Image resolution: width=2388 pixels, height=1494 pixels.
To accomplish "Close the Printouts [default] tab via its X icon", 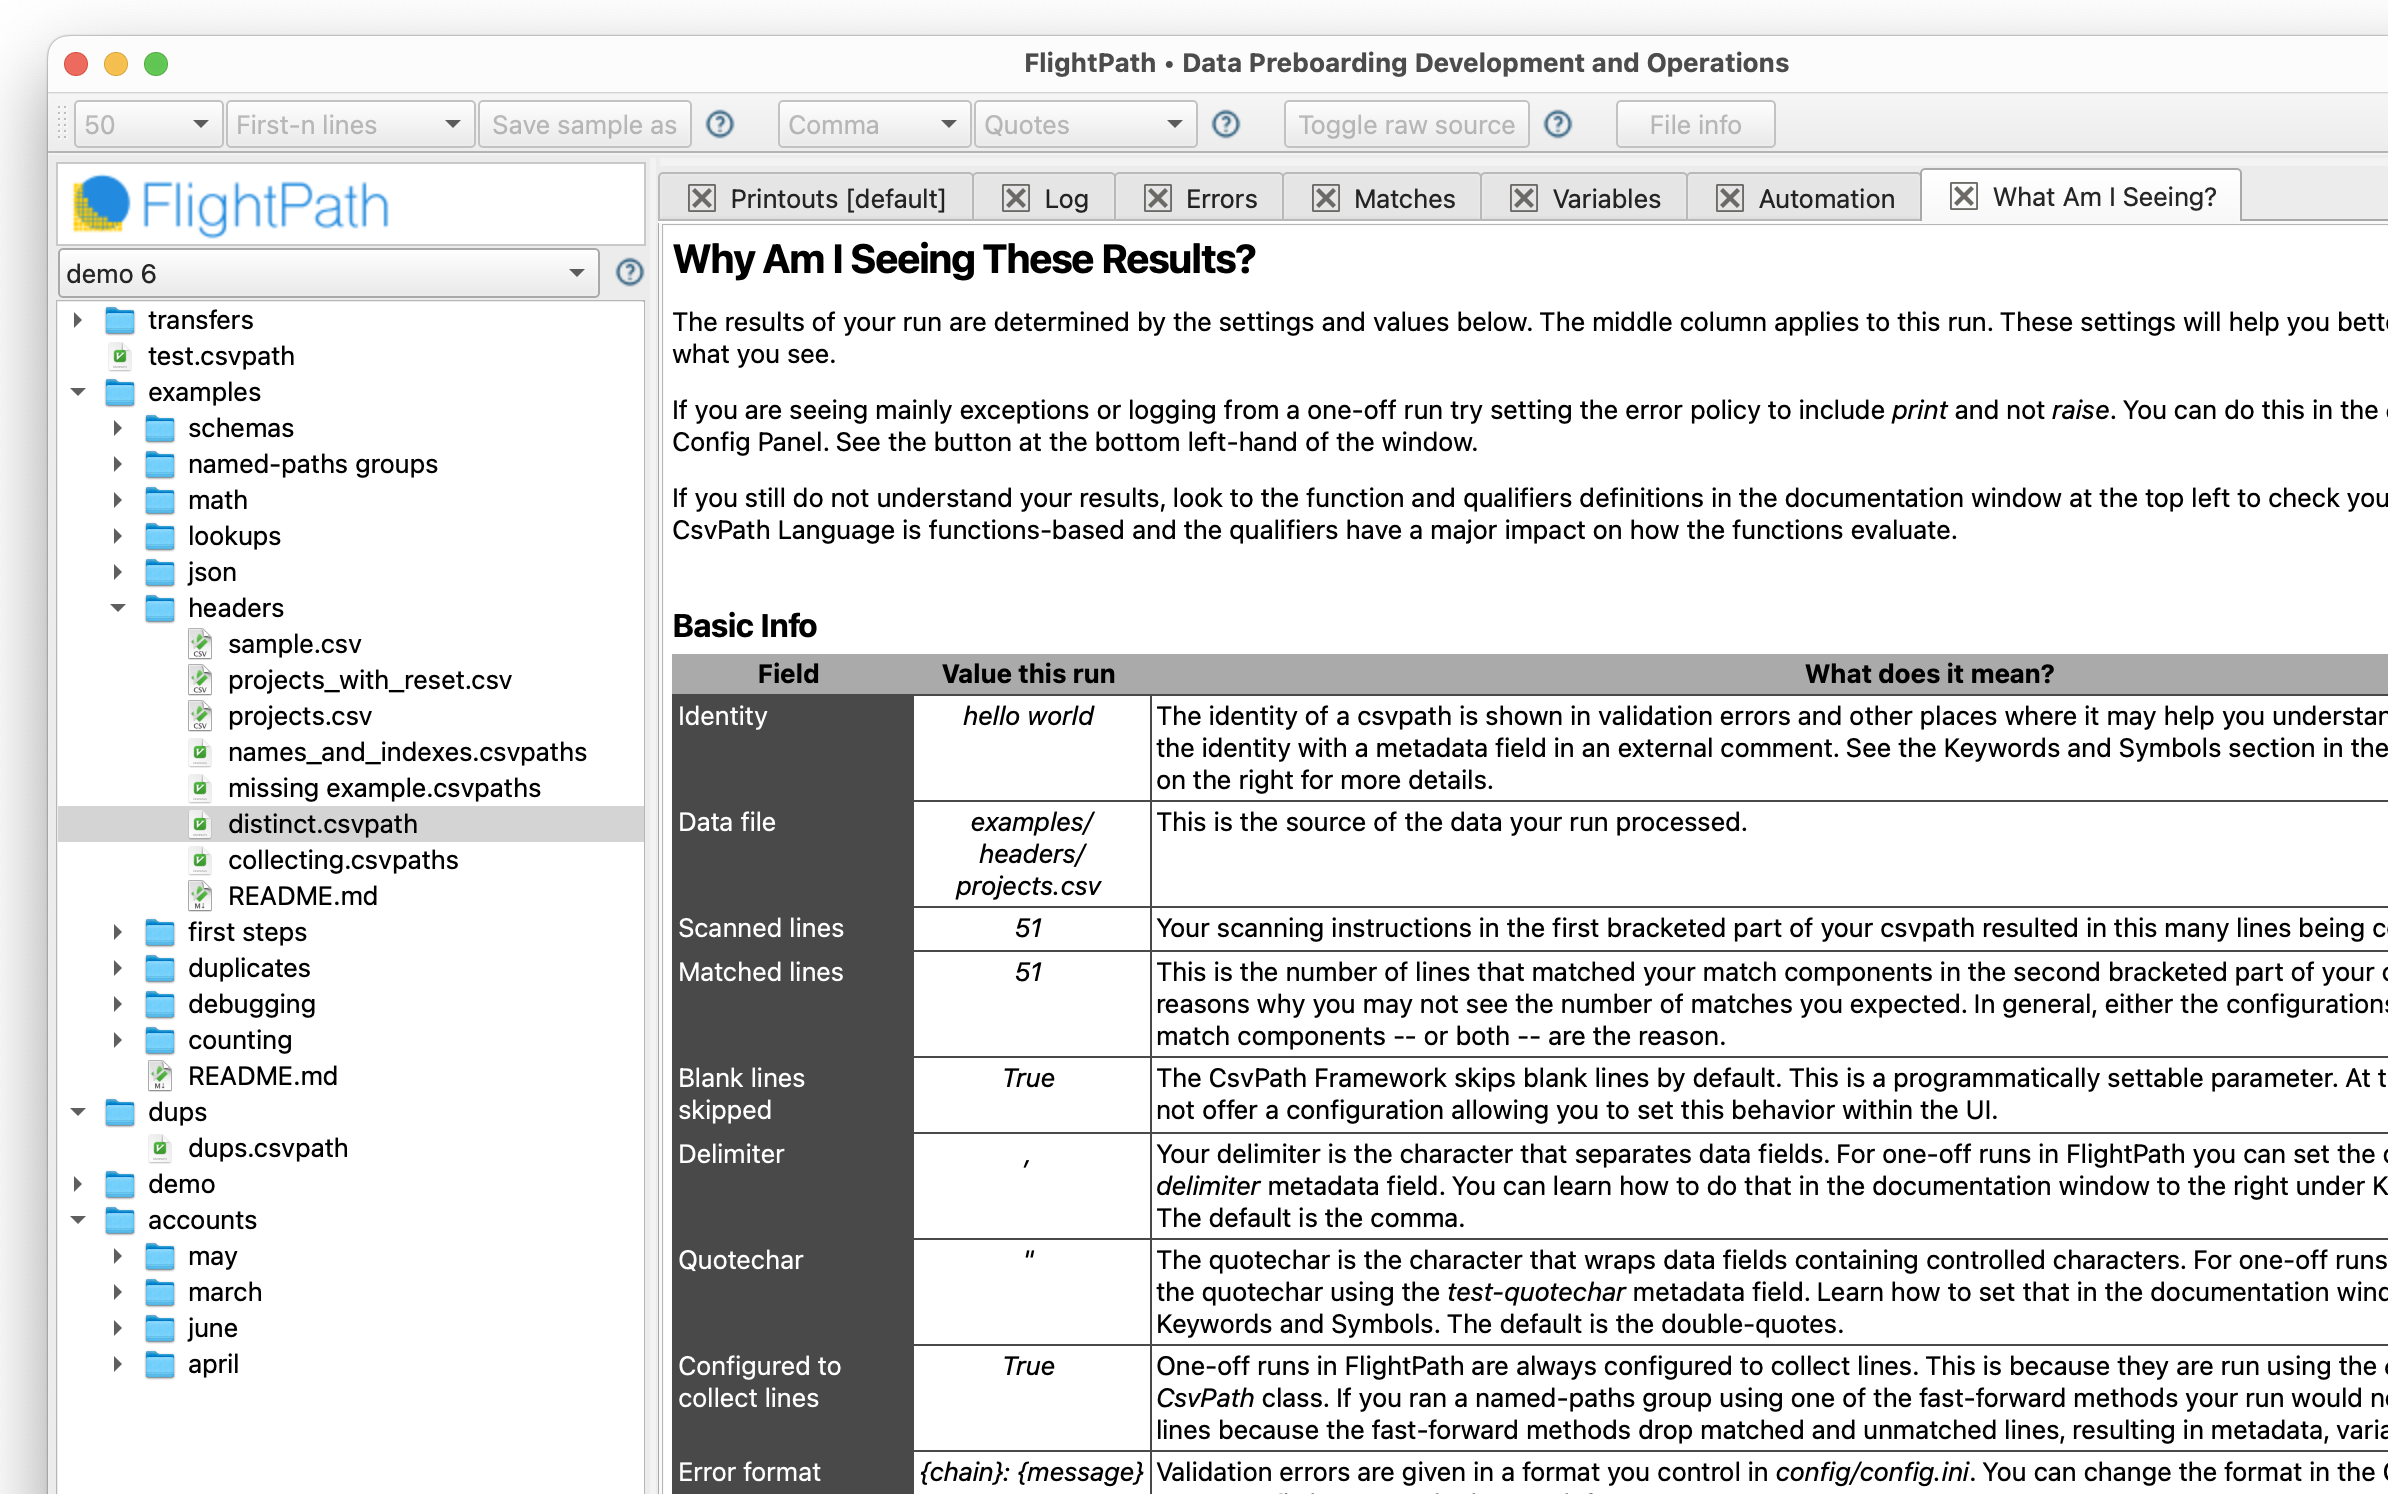I will coord(702,198).
